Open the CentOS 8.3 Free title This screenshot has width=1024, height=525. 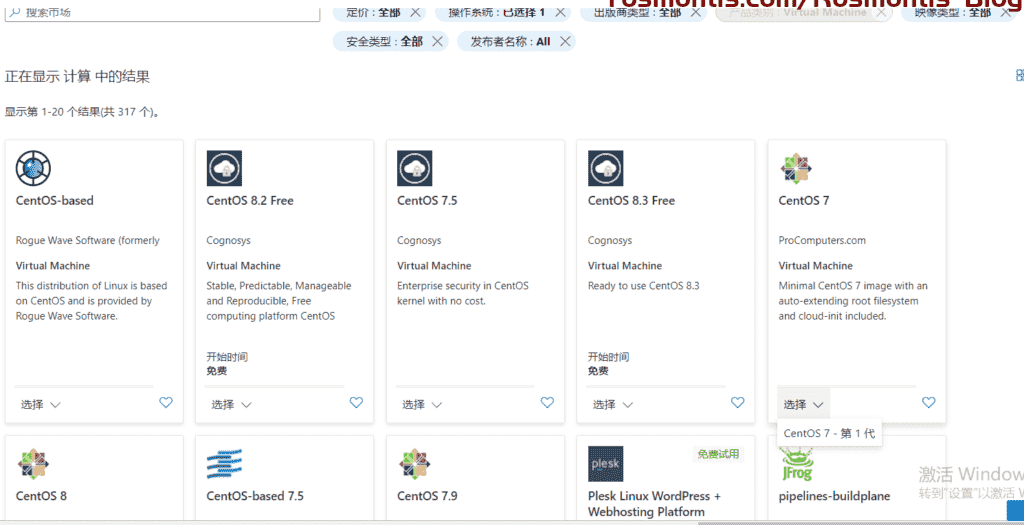631,200
